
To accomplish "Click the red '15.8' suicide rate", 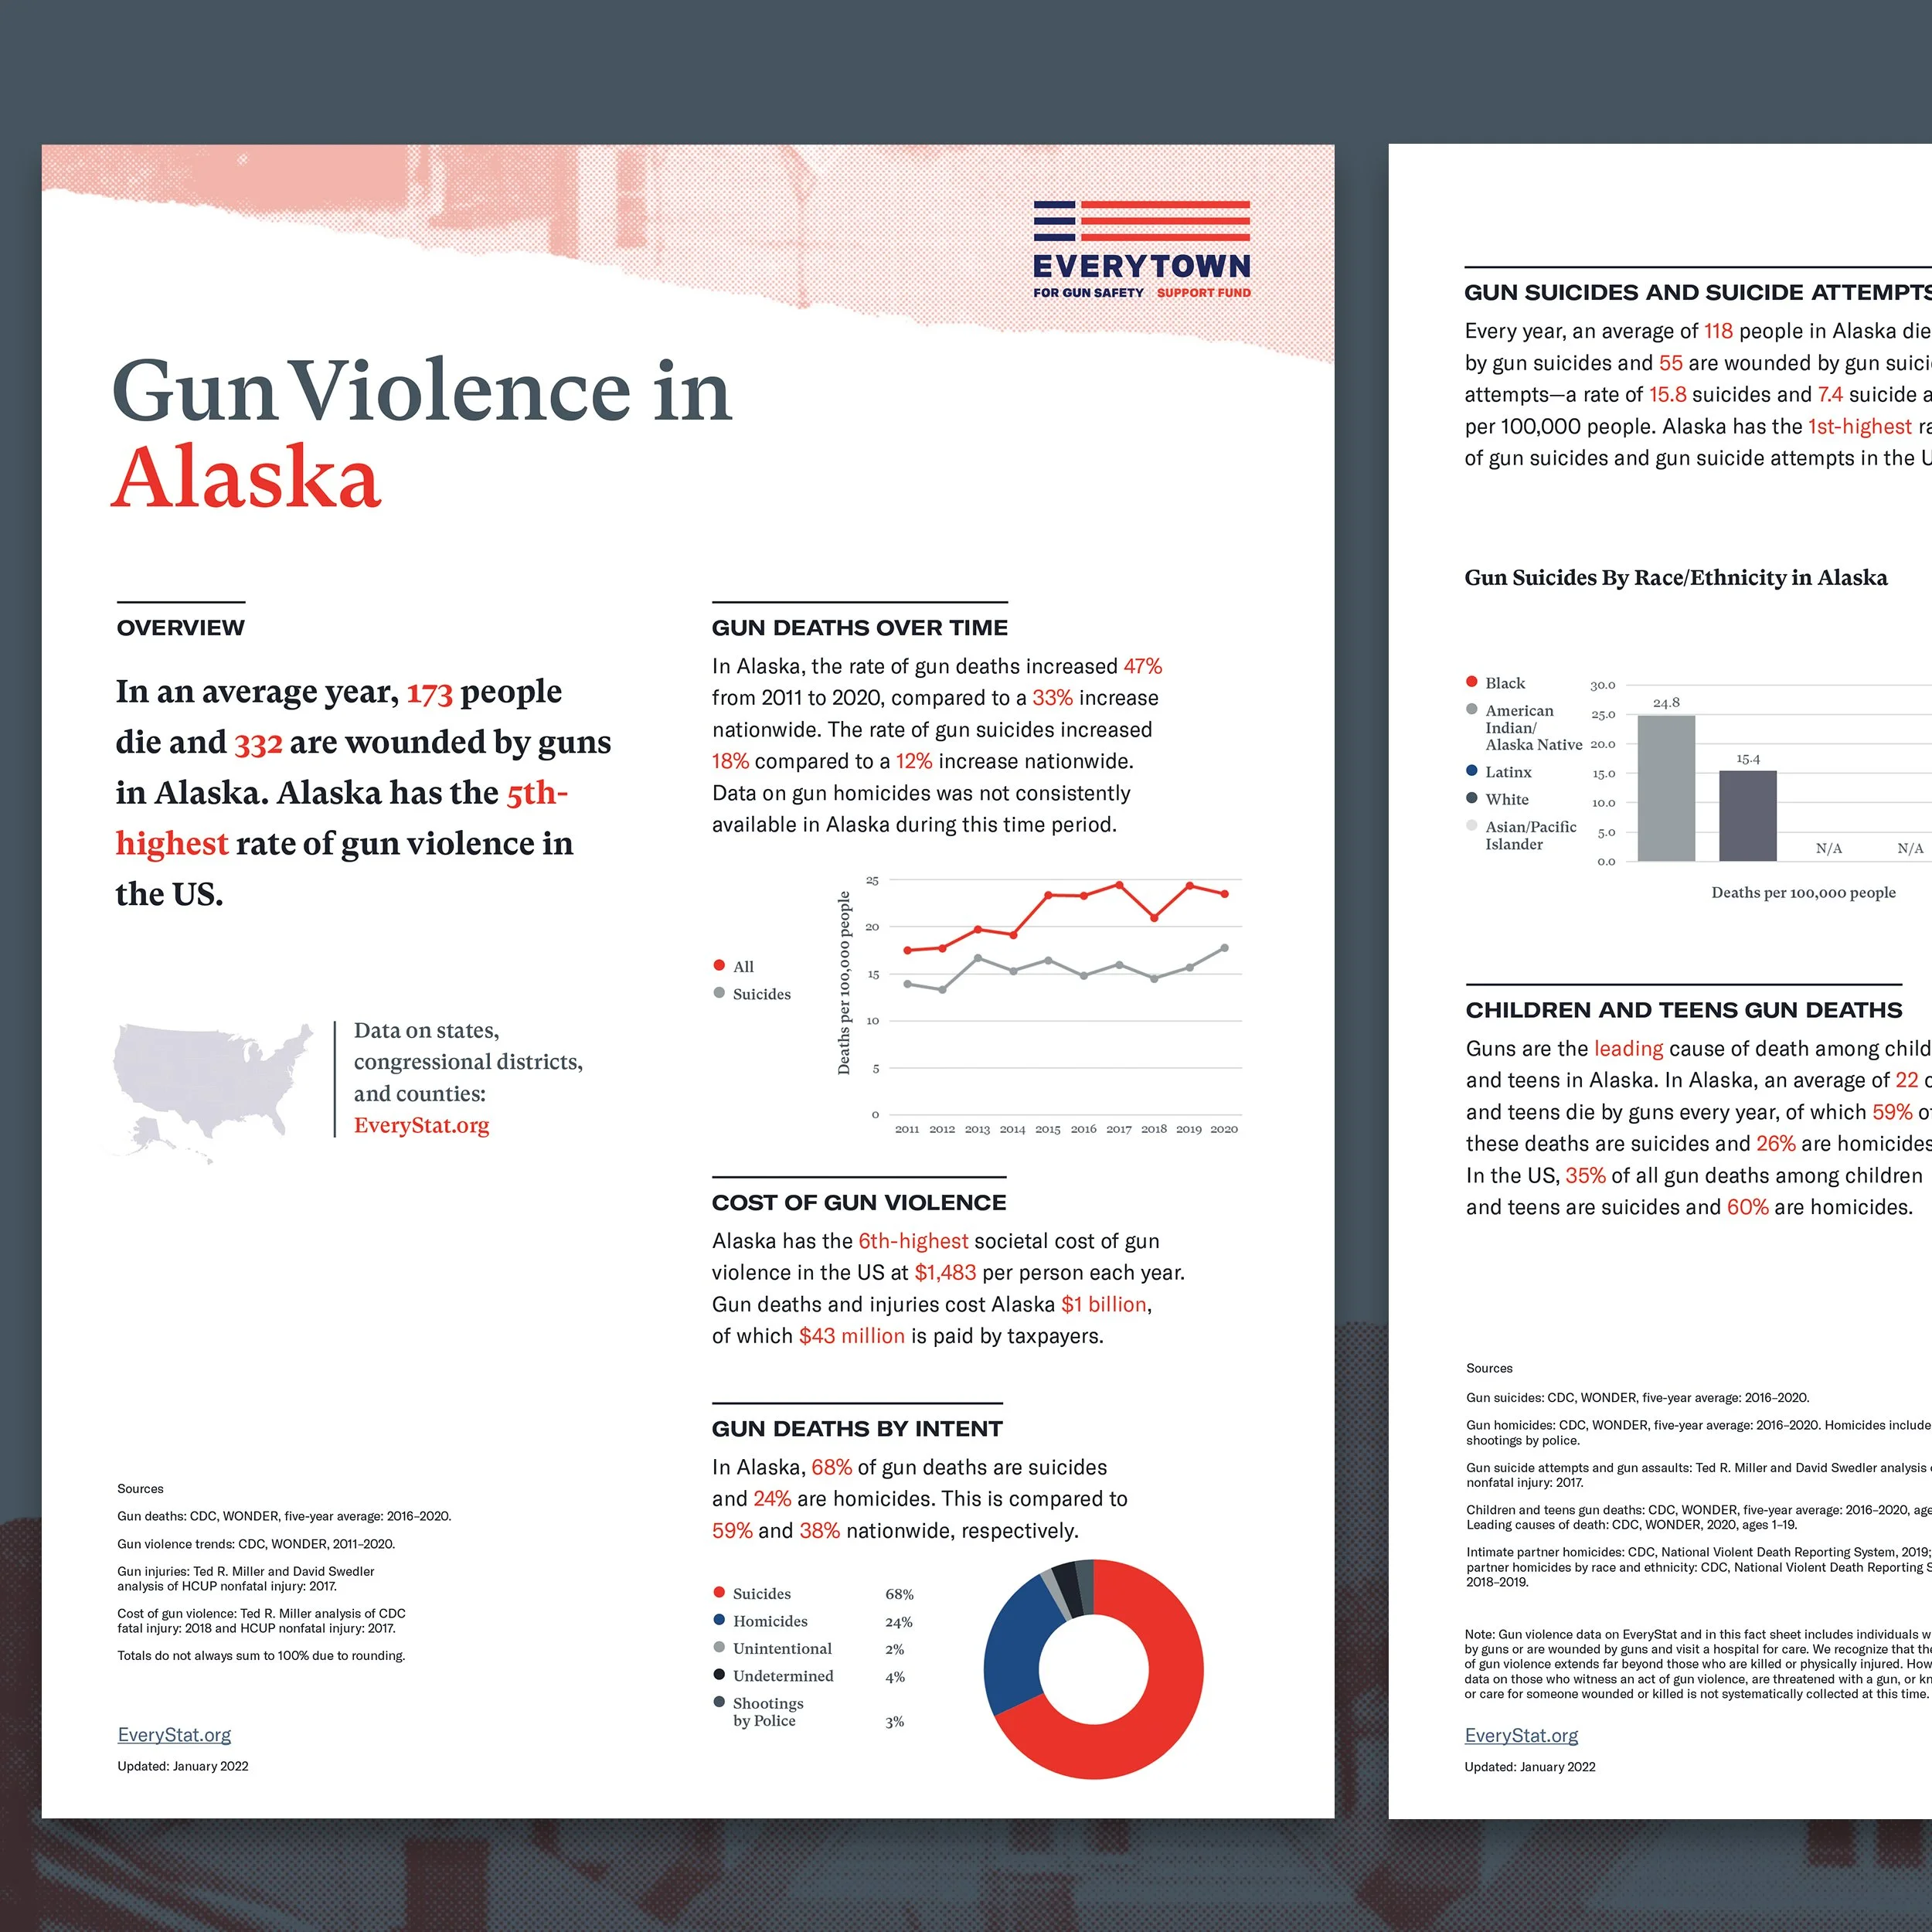I will 1667,395.
